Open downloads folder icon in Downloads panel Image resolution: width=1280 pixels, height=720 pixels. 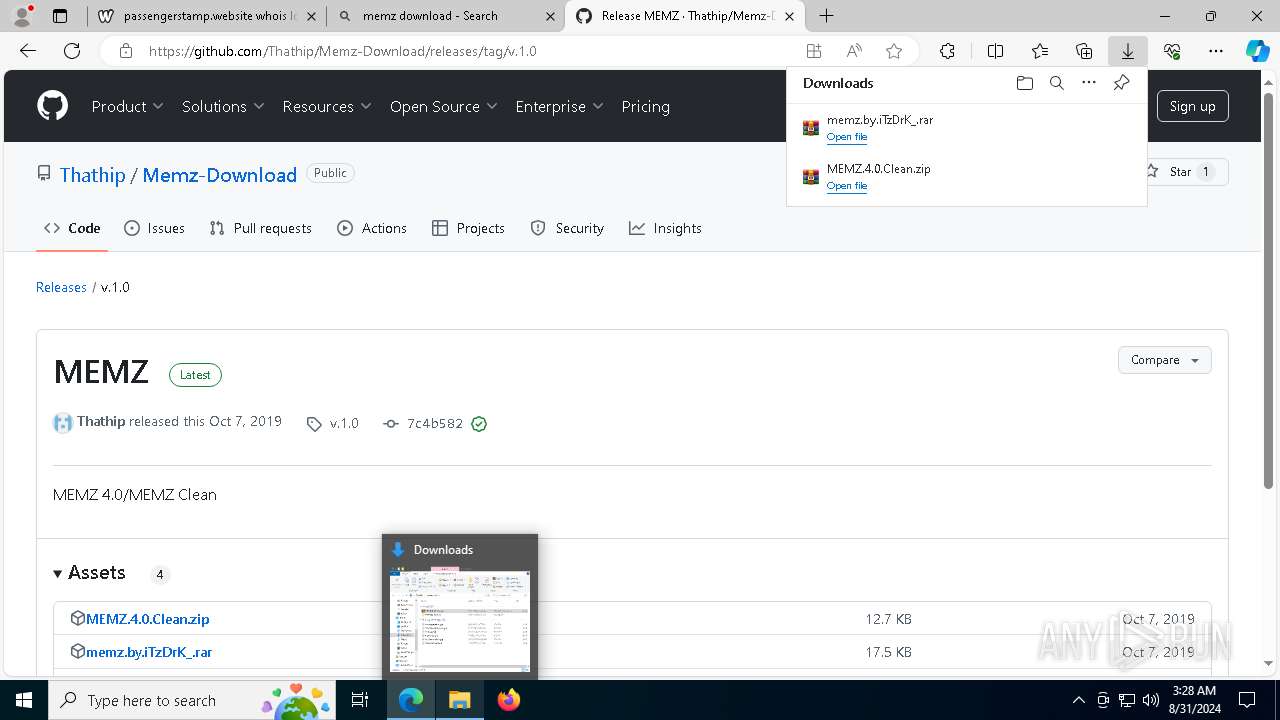1024,83
